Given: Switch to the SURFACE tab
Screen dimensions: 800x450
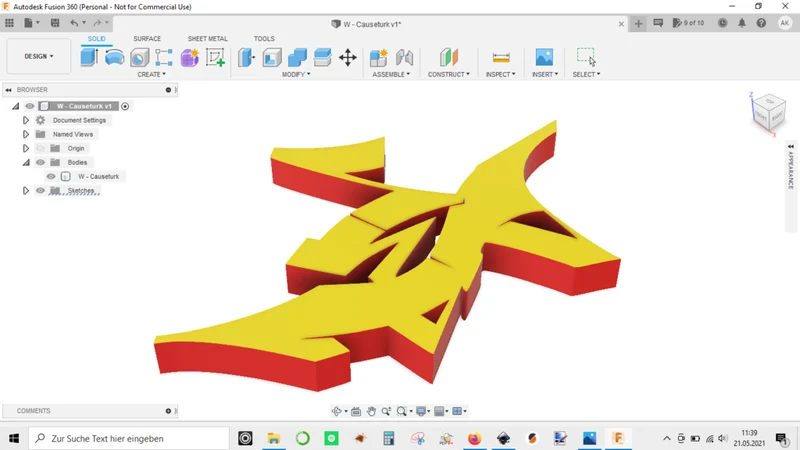Looking at the screenshot, I should (x=147, y=39).
